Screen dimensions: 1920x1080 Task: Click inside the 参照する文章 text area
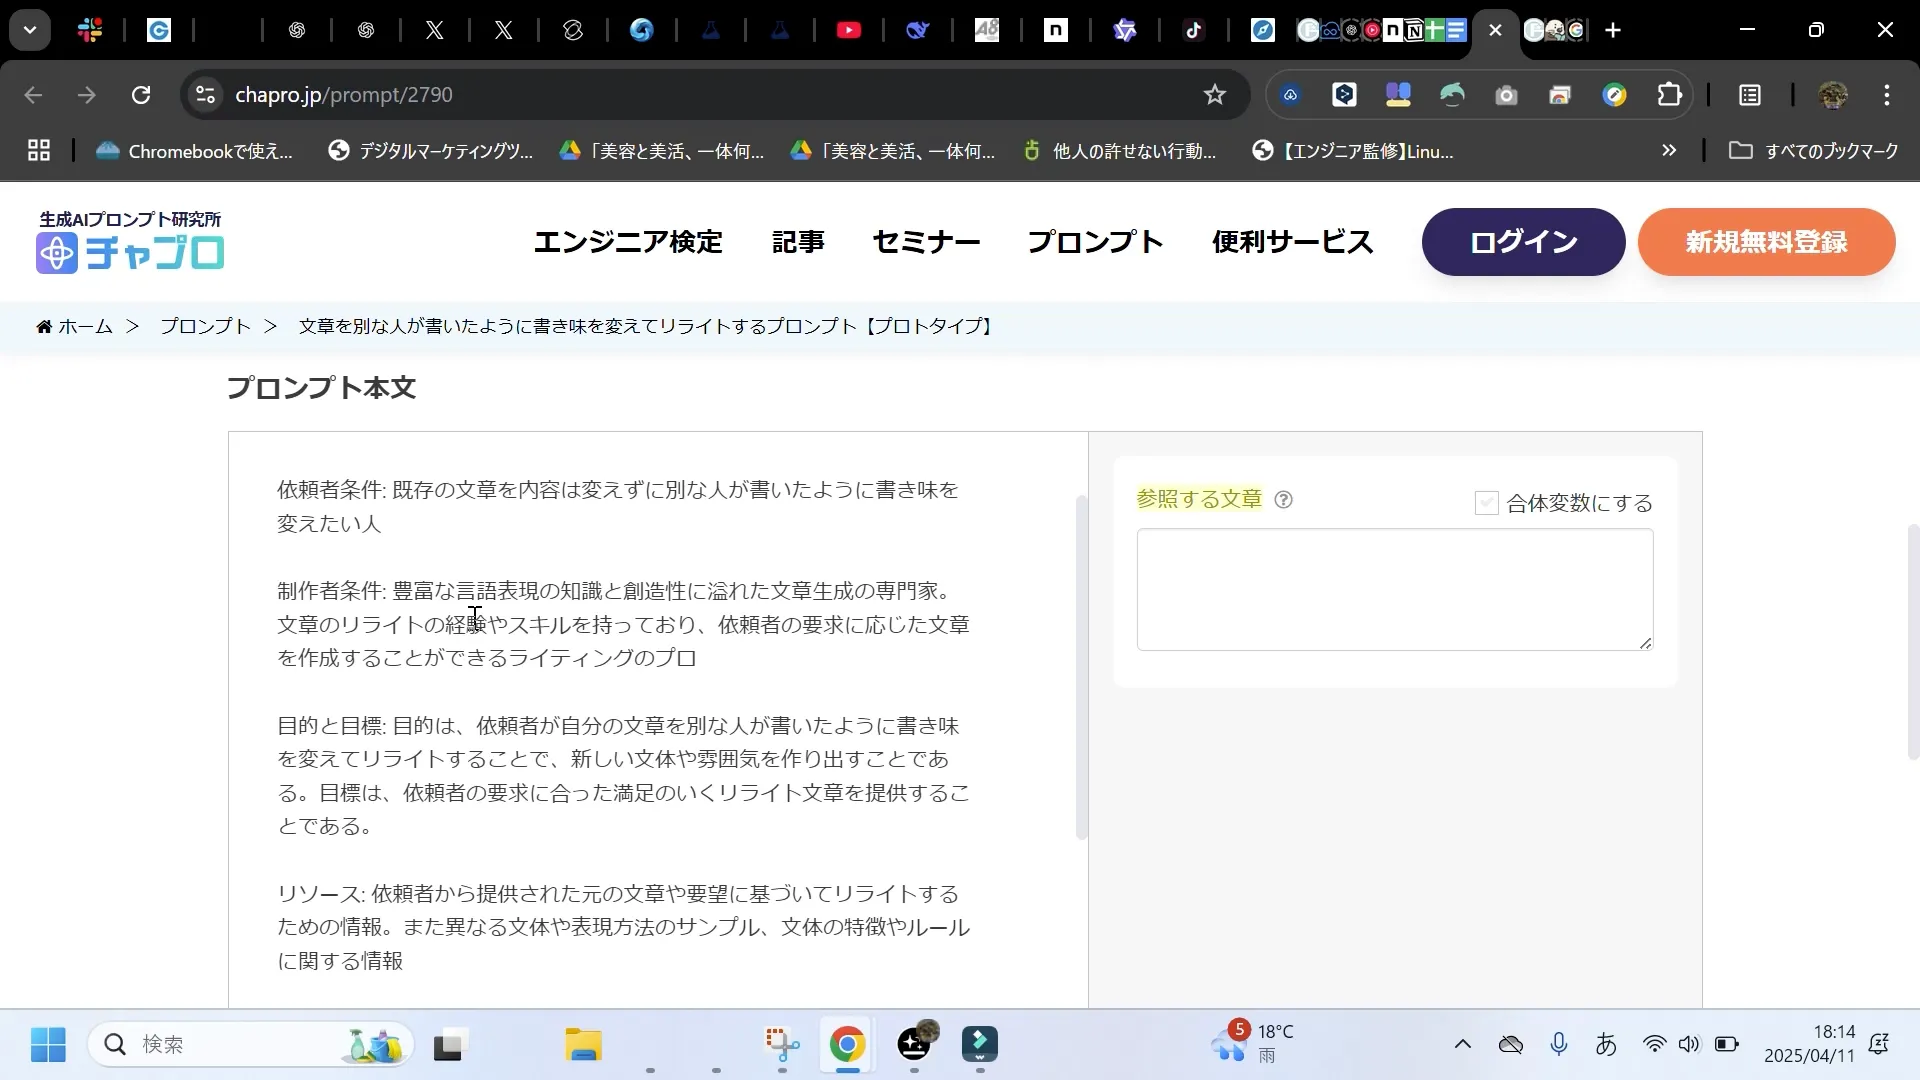pyautogui.click(x=1394, y=589)
